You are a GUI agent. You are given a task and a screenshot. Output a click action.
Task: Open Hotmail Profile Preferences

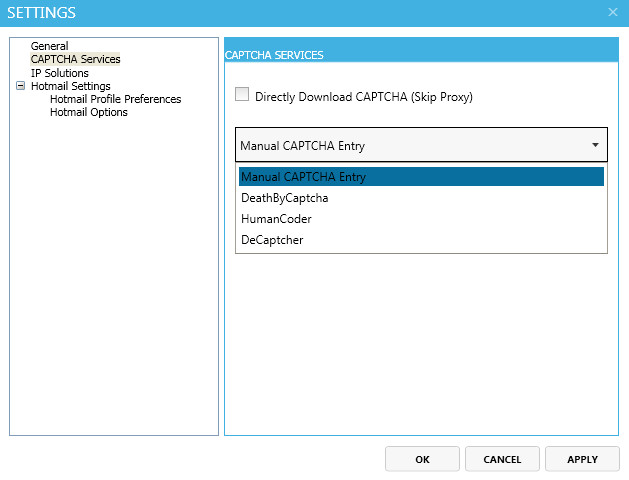pos(115,99)
